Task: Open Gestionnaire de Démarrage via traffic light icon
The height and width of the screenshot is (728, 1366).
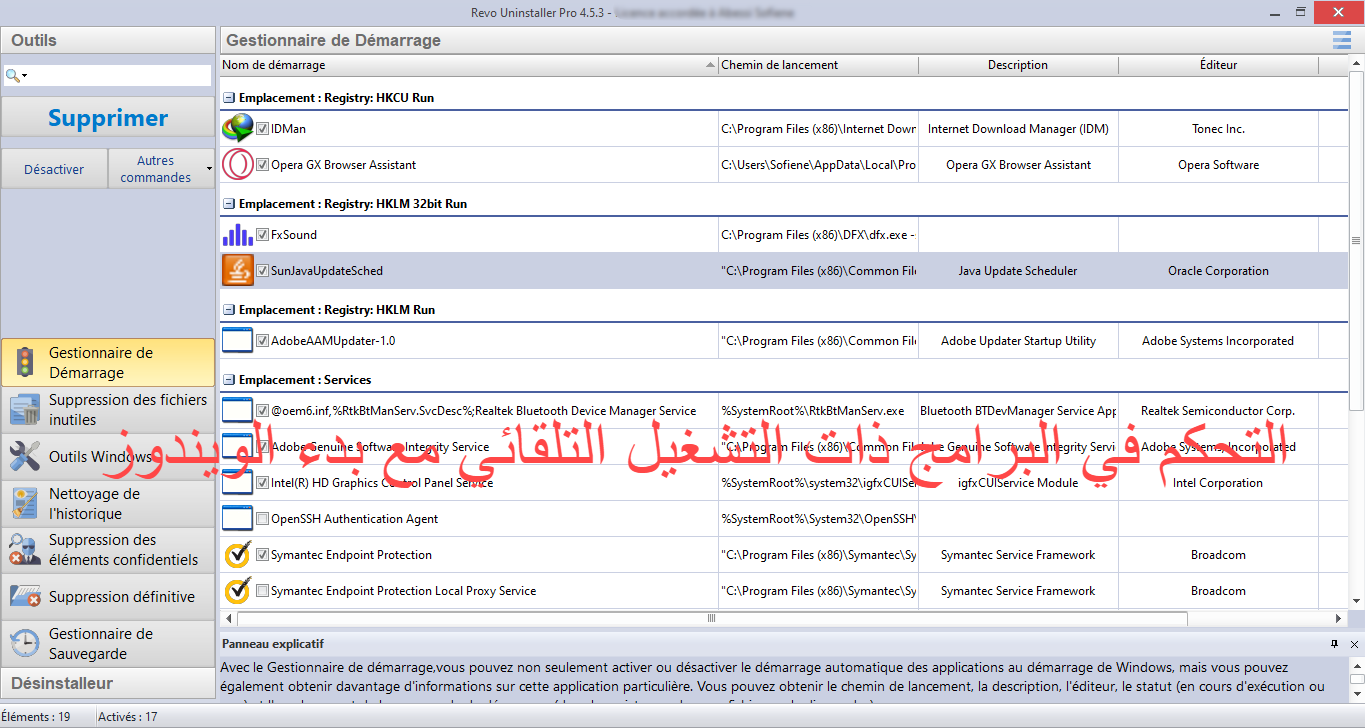Action: click(24, 362)
